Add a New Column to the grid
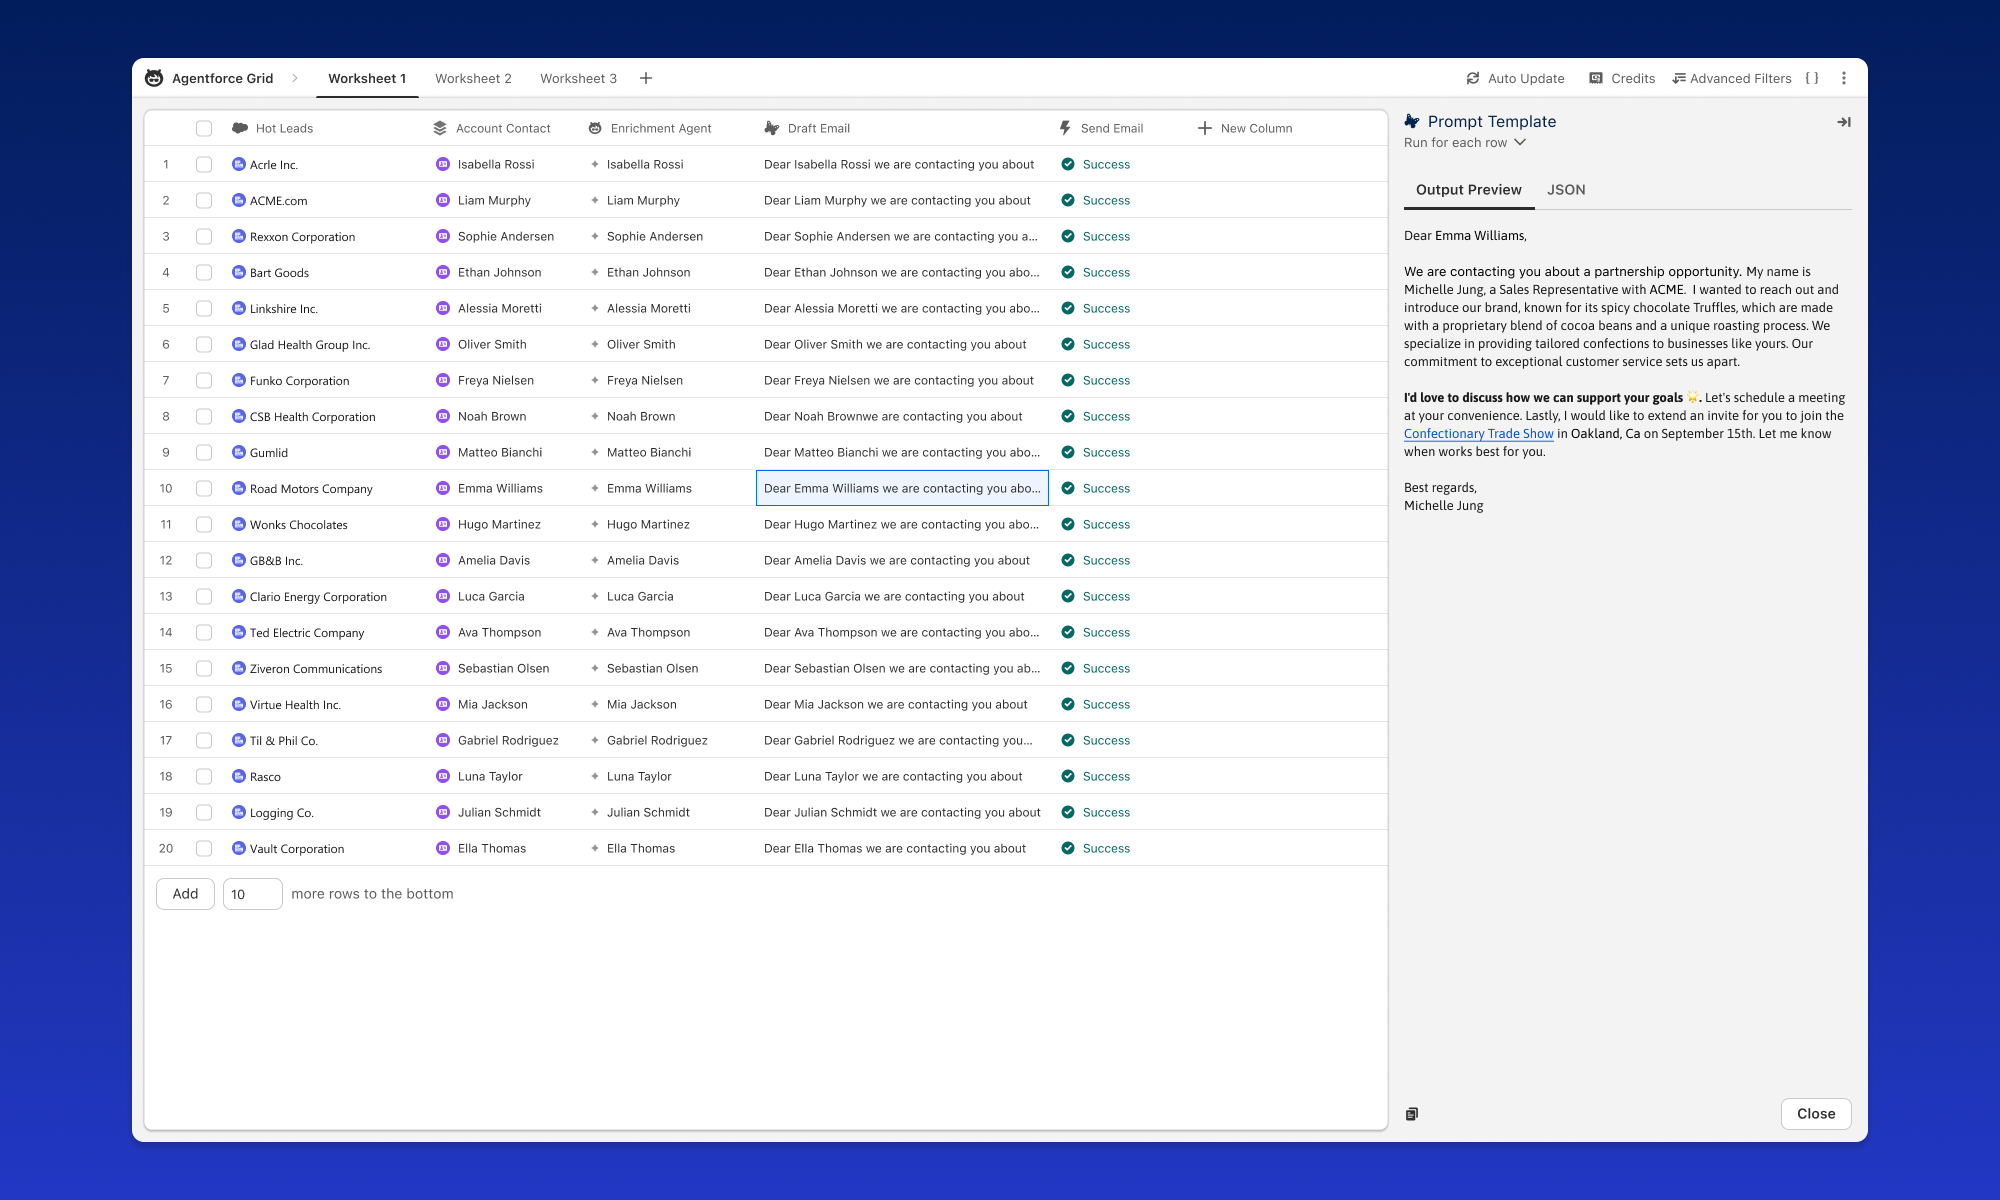 tap(1245, 128)
